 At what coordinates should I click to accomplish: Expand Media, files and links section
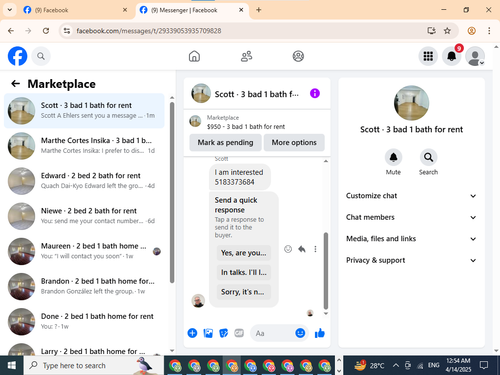(x=411, y=239)
